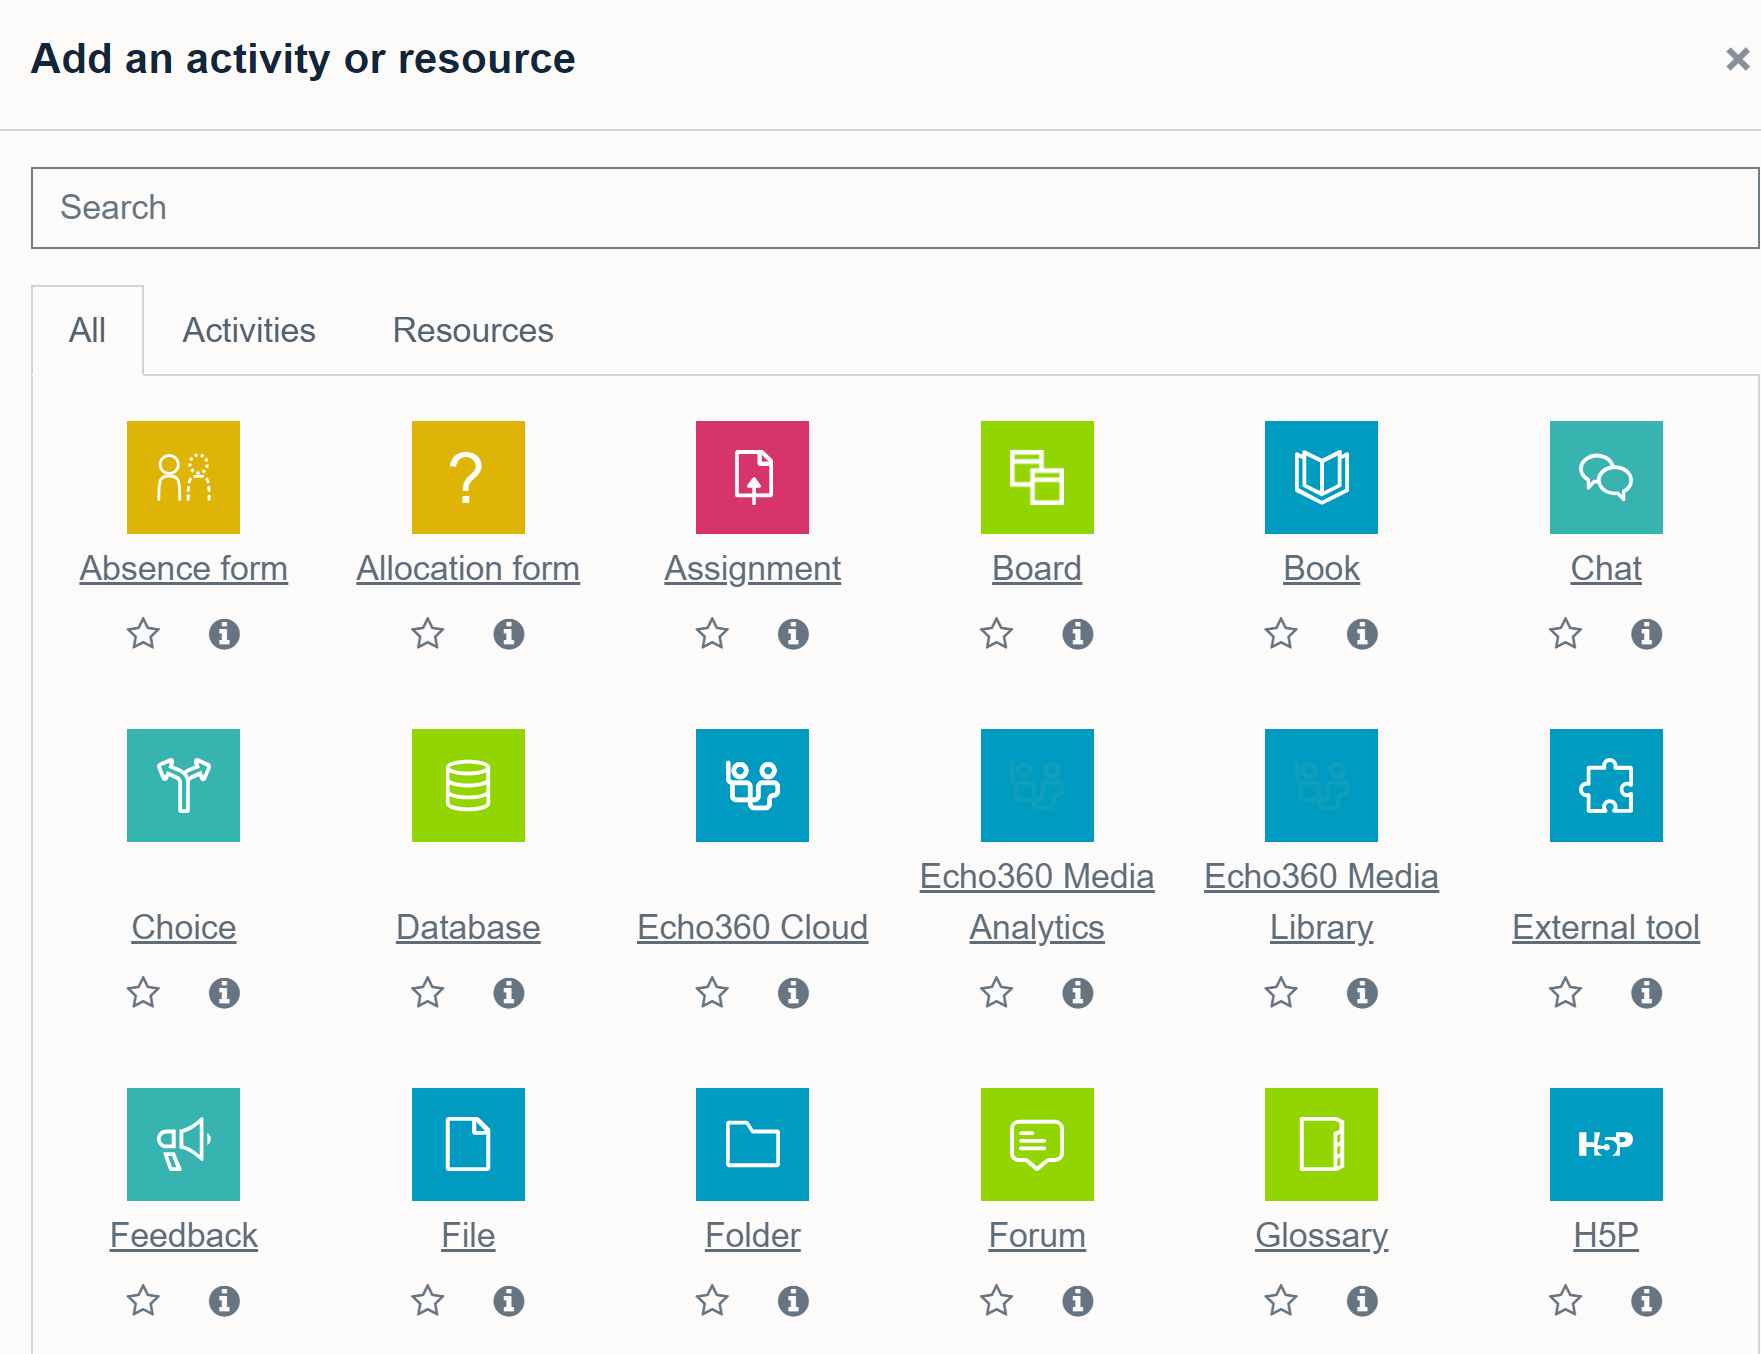Click the Allocation form question mark icon
Screen dimensions: 1761x1354
[x=468, y=477]
